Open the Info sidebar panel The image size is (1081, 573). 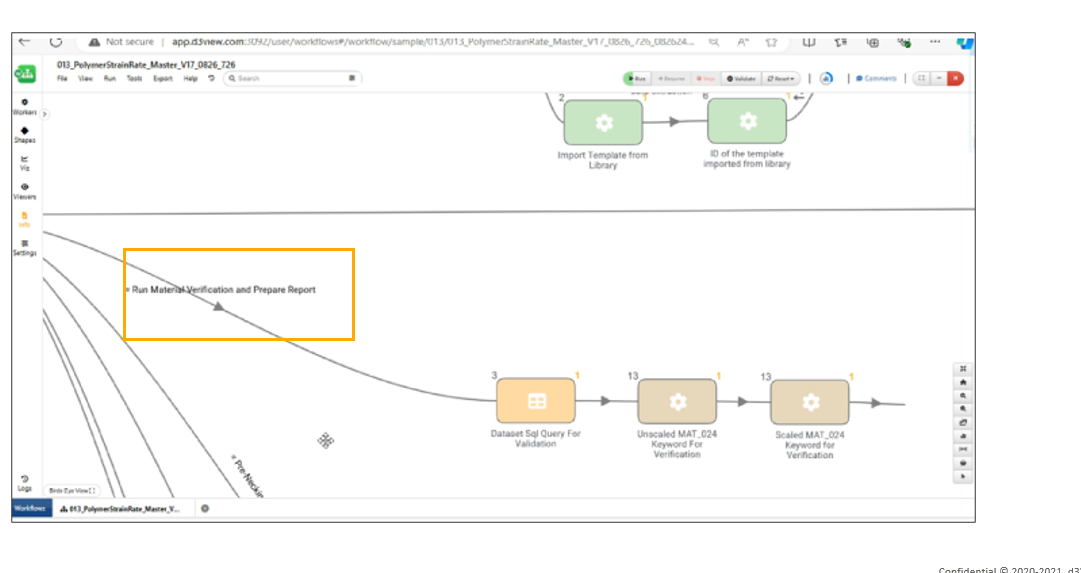(25, 220)
